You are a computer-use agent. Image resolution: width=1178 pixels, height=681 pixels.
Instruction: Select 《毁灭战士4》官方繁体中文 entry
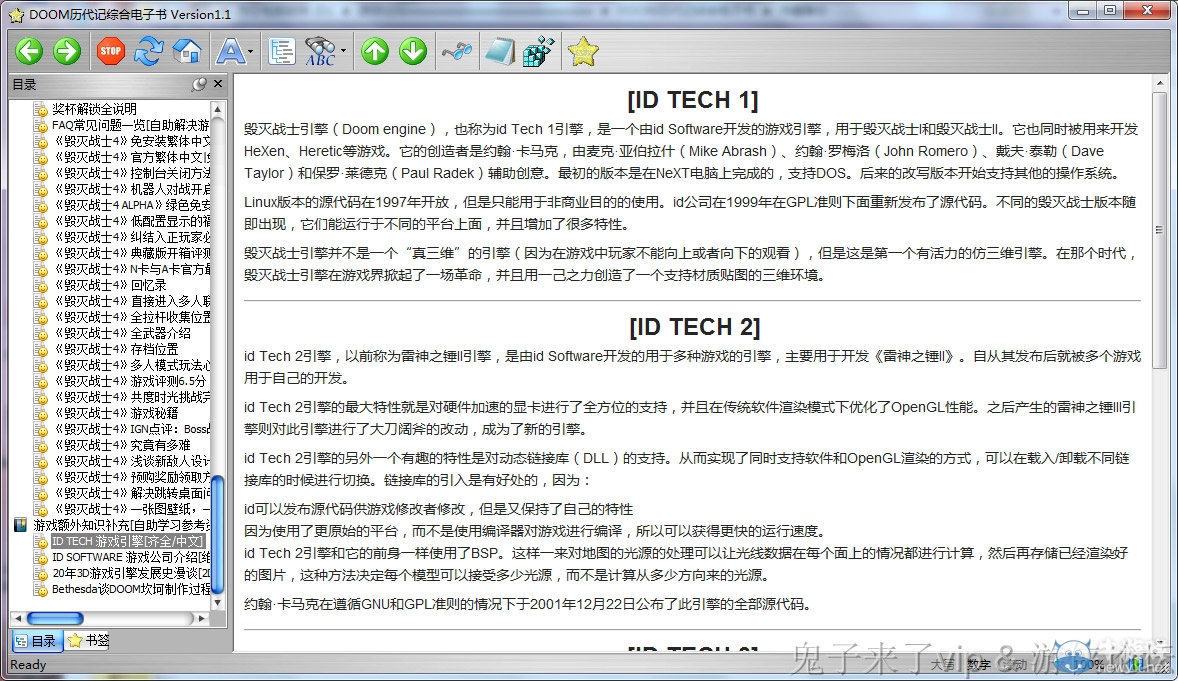coord(131,157)
